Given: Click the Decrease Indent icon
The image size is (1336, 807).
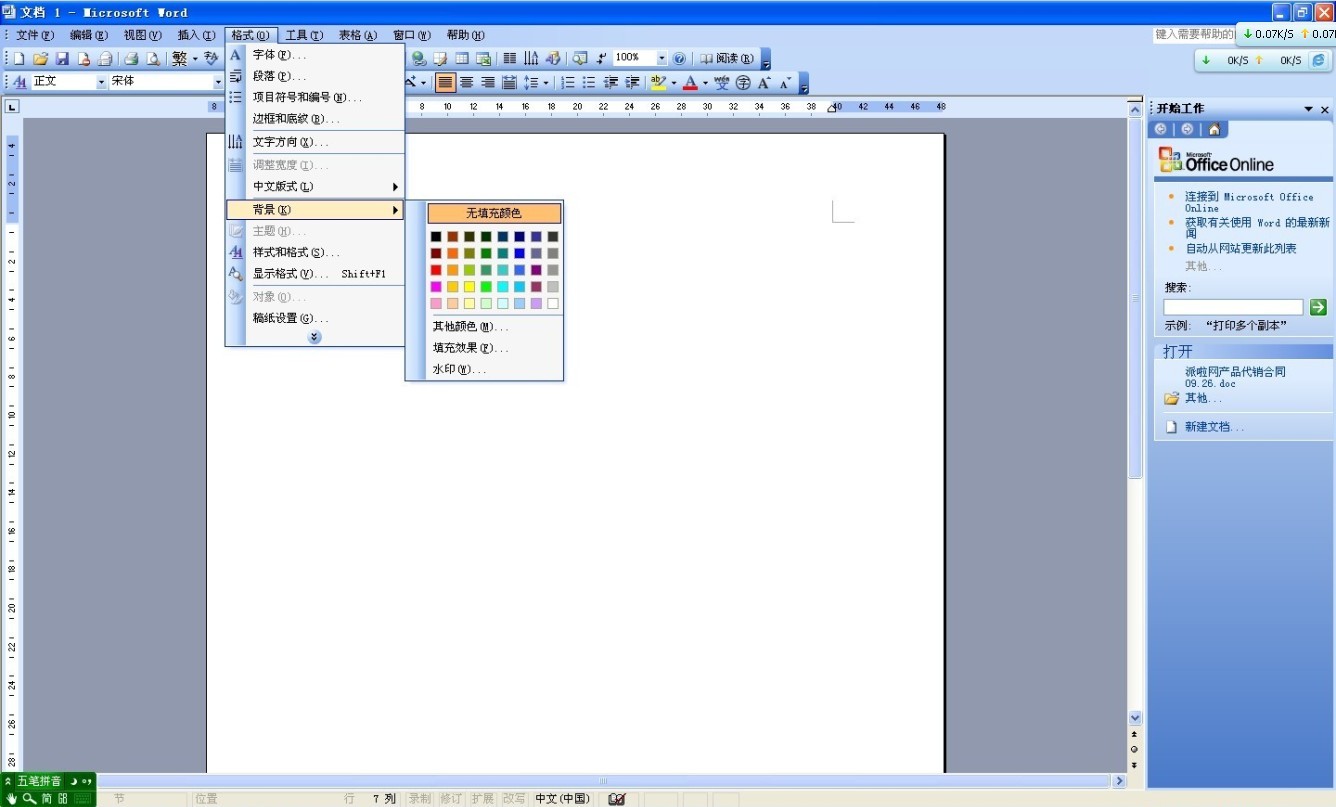Looking at the screenshot, I should tap(612, 83).
